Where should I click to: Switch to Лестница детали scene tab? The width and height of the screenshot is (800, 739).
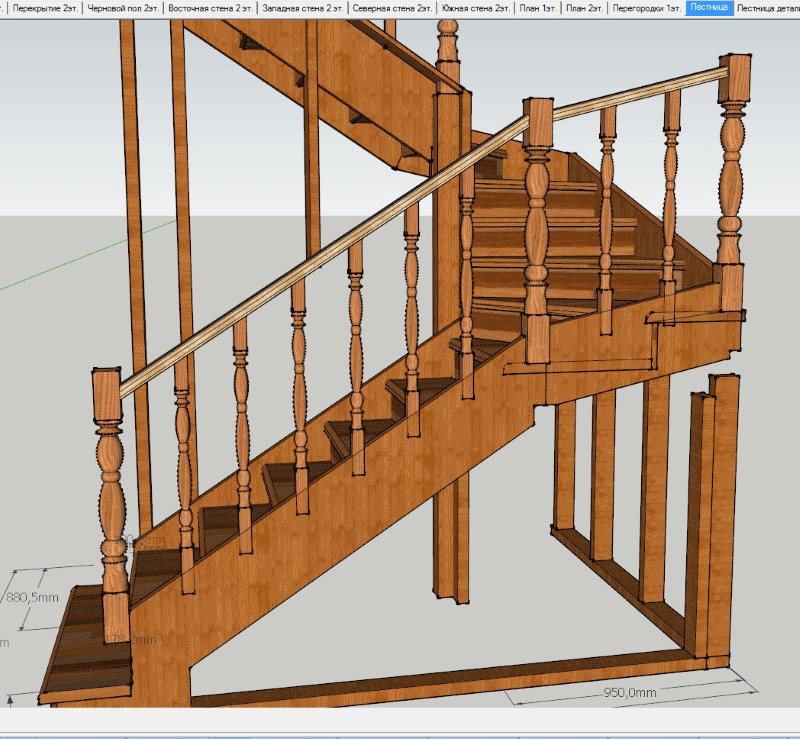[x=768, y=8]
